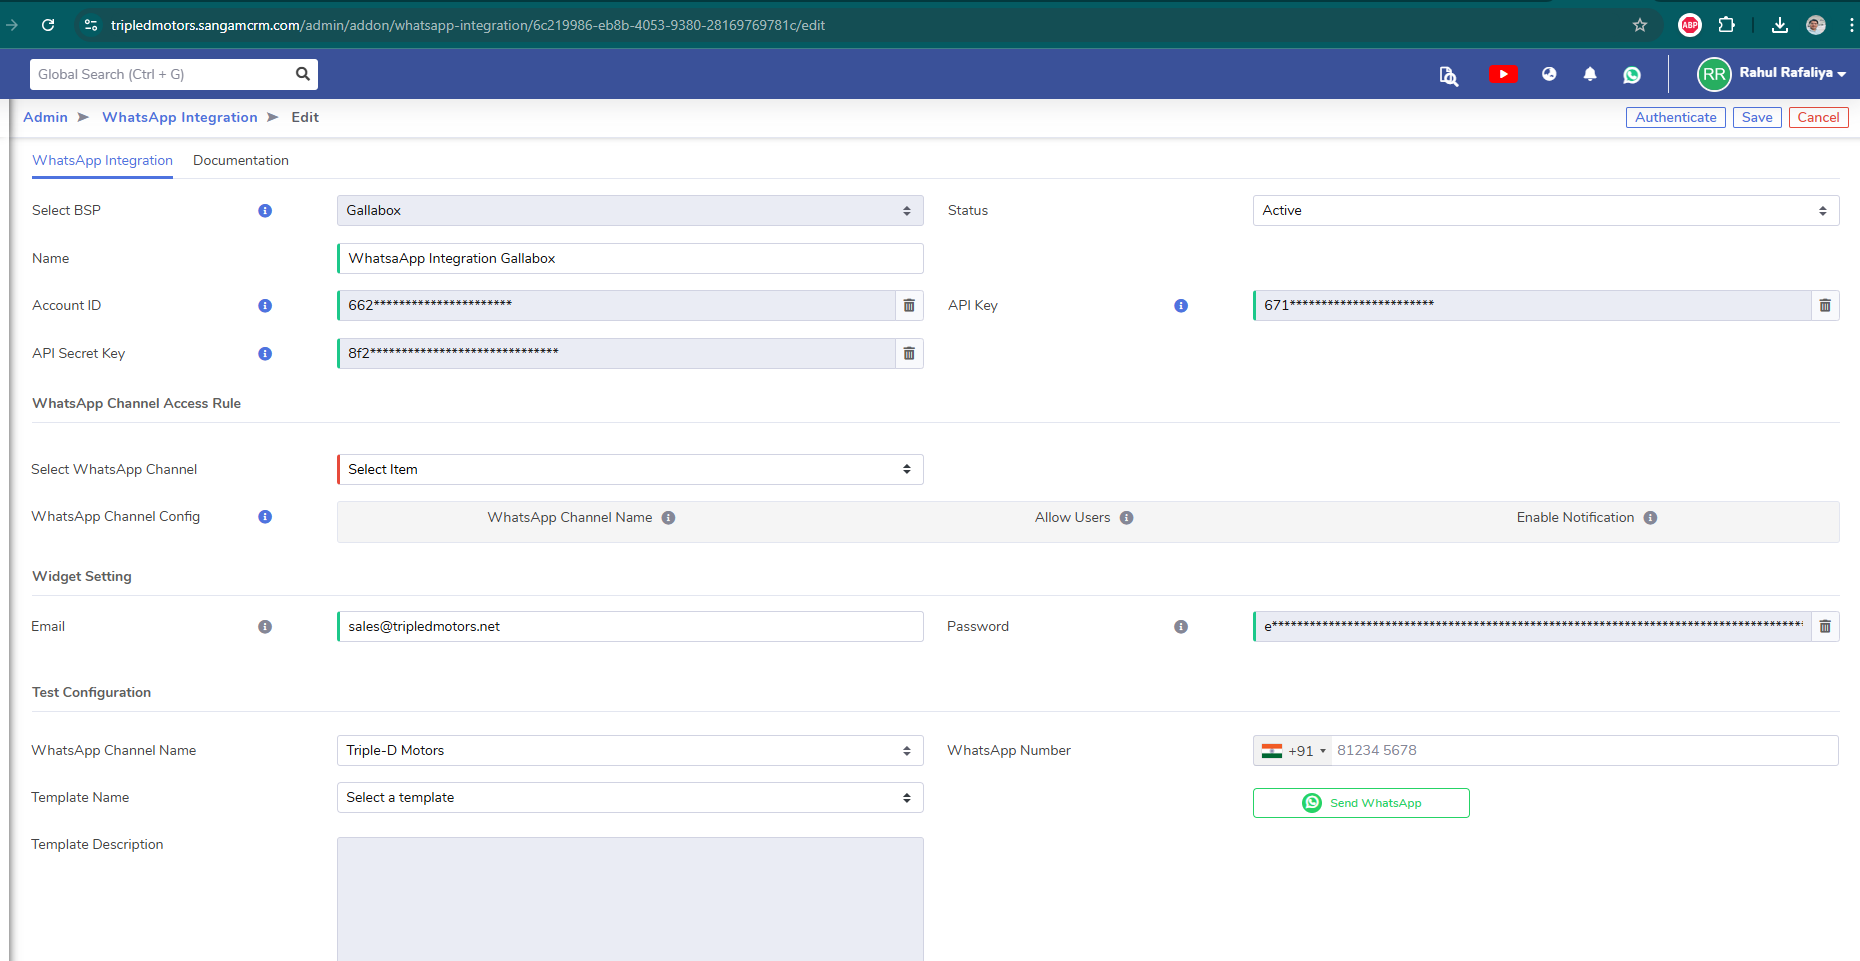The height and width of the screenshot is (961, 1860).
Task: Click the Authenticate button
Action: tap(1675, 118)
